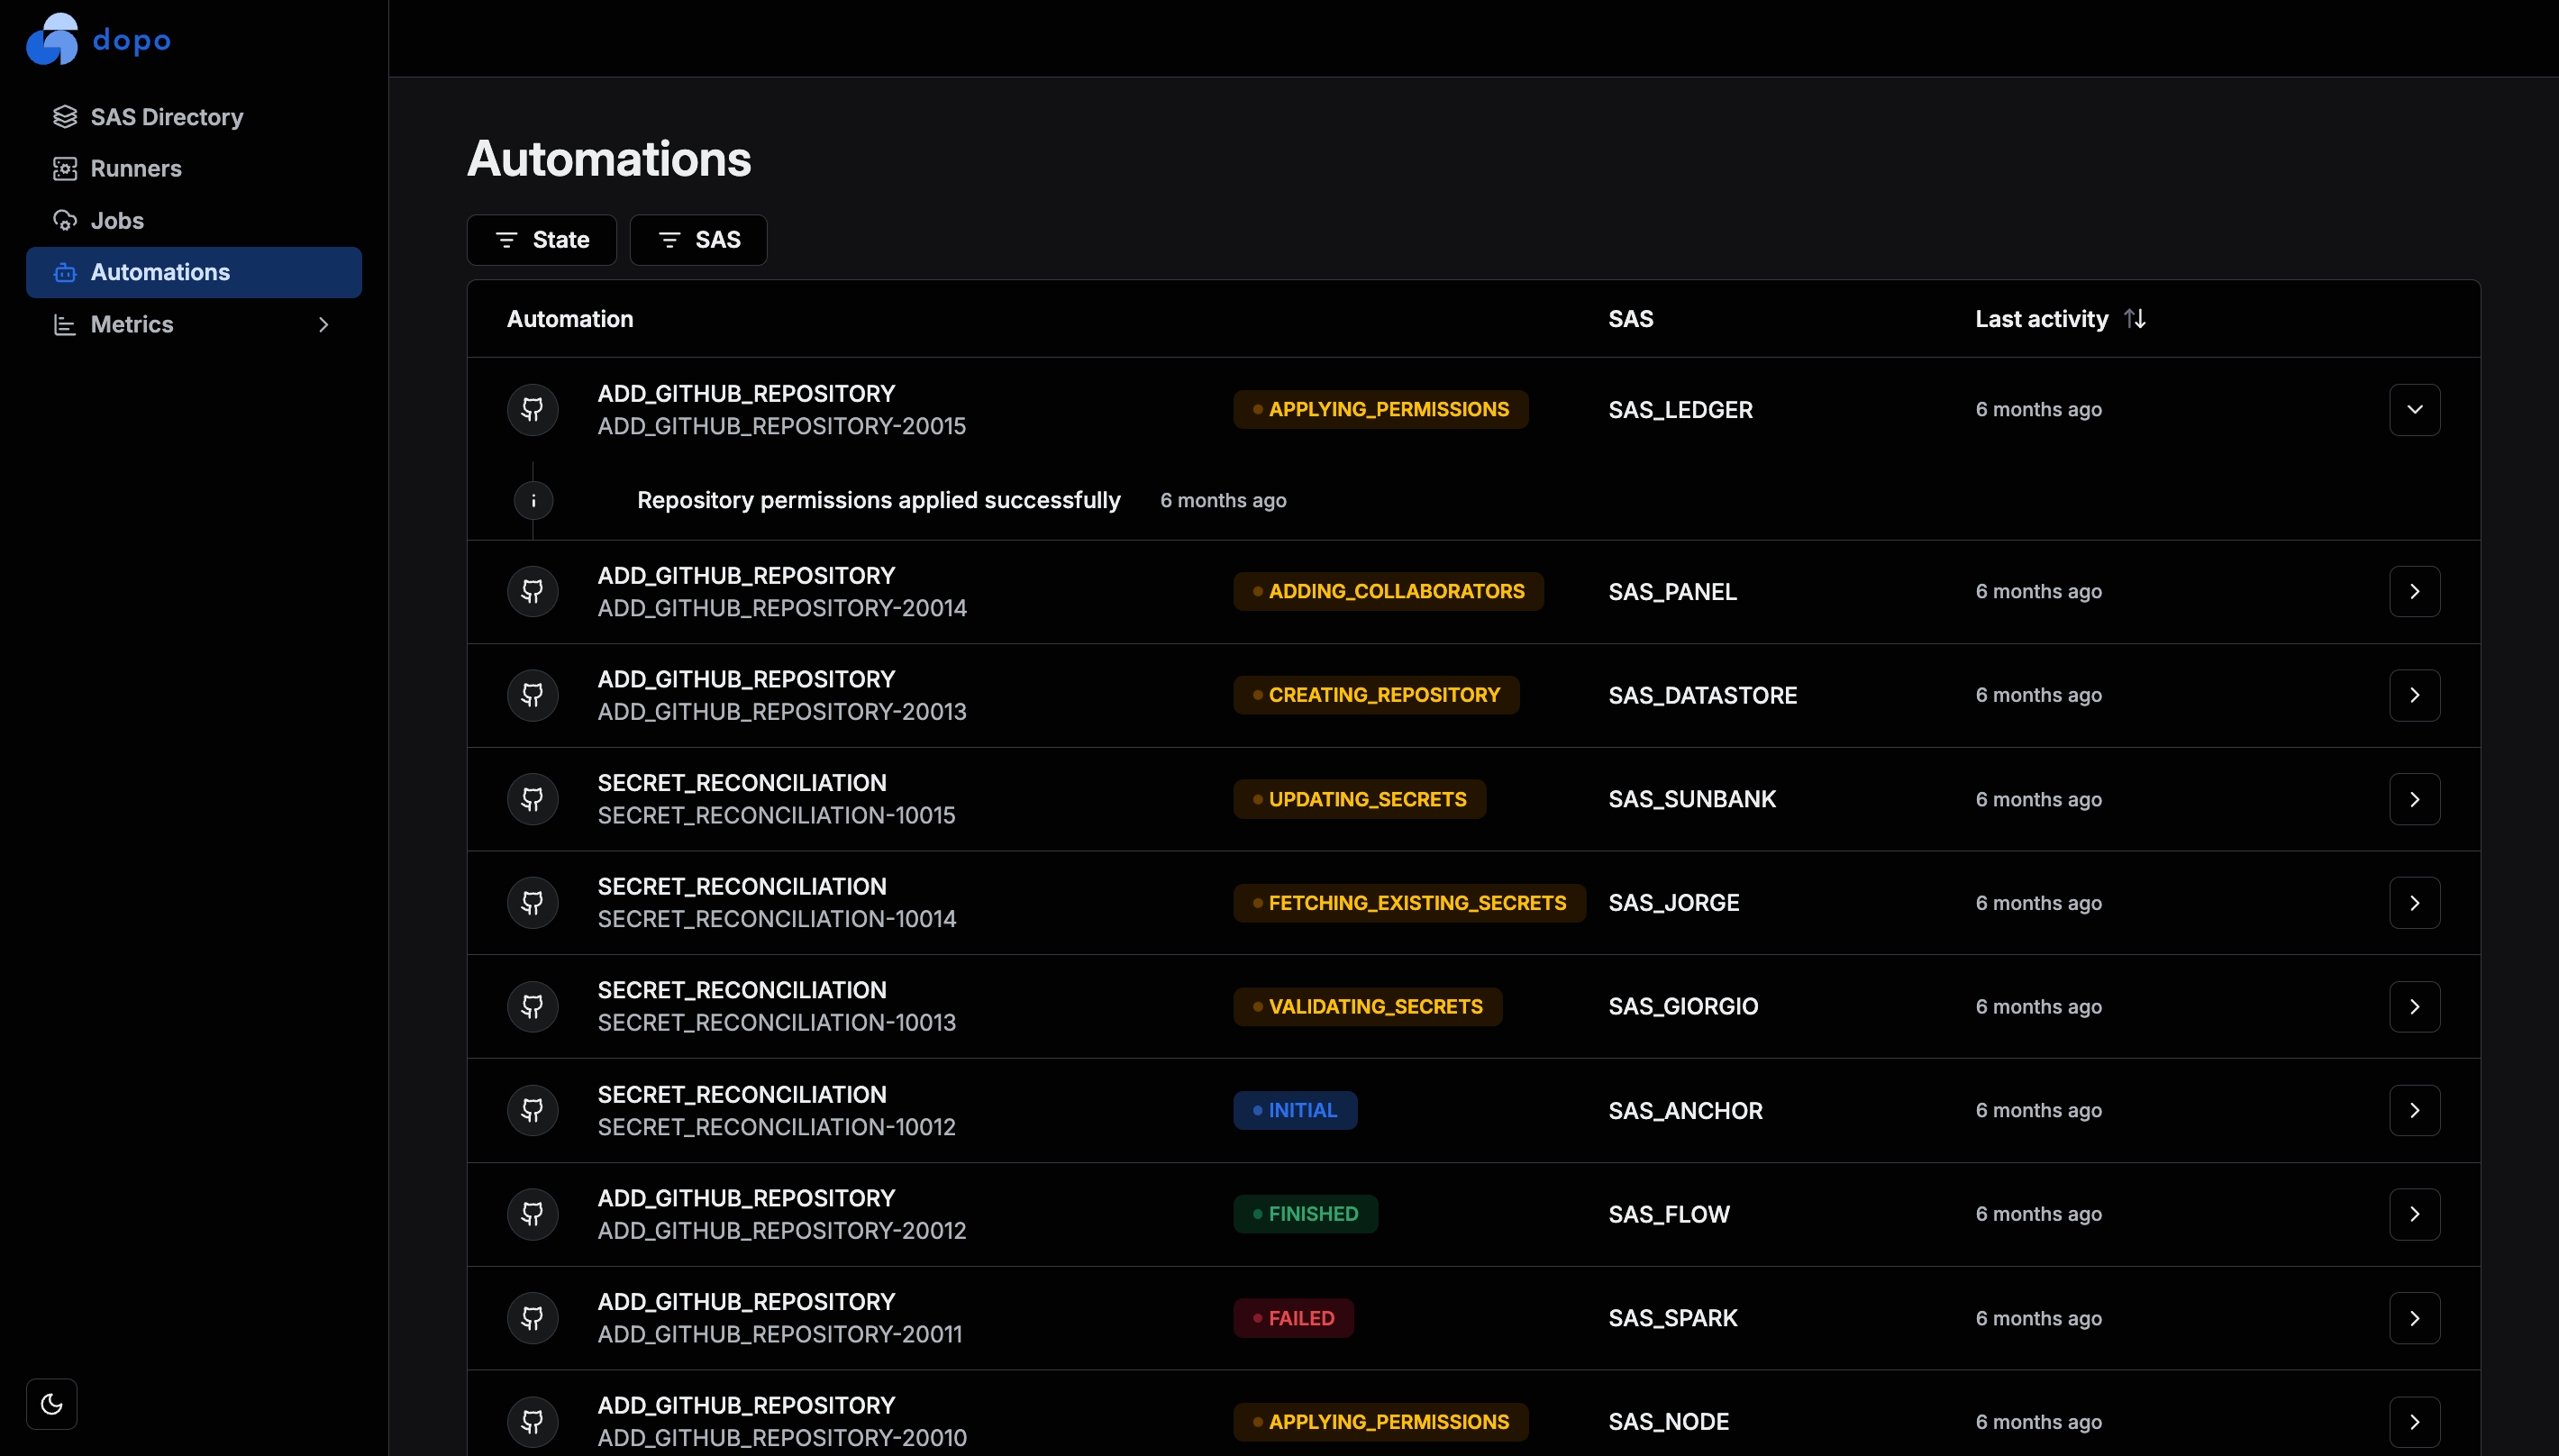
Task: Click the Automations robot icon
Action: tap(65, 272)
